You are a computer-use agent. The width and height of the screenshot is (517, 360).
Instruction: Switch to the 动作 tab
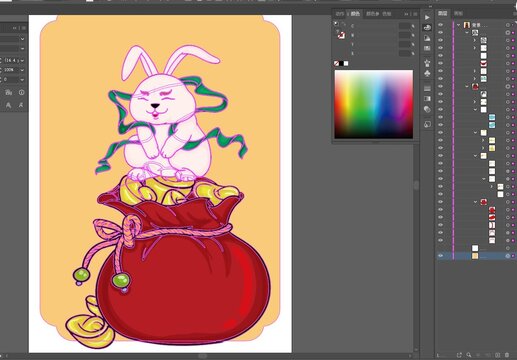coord(339,14)
